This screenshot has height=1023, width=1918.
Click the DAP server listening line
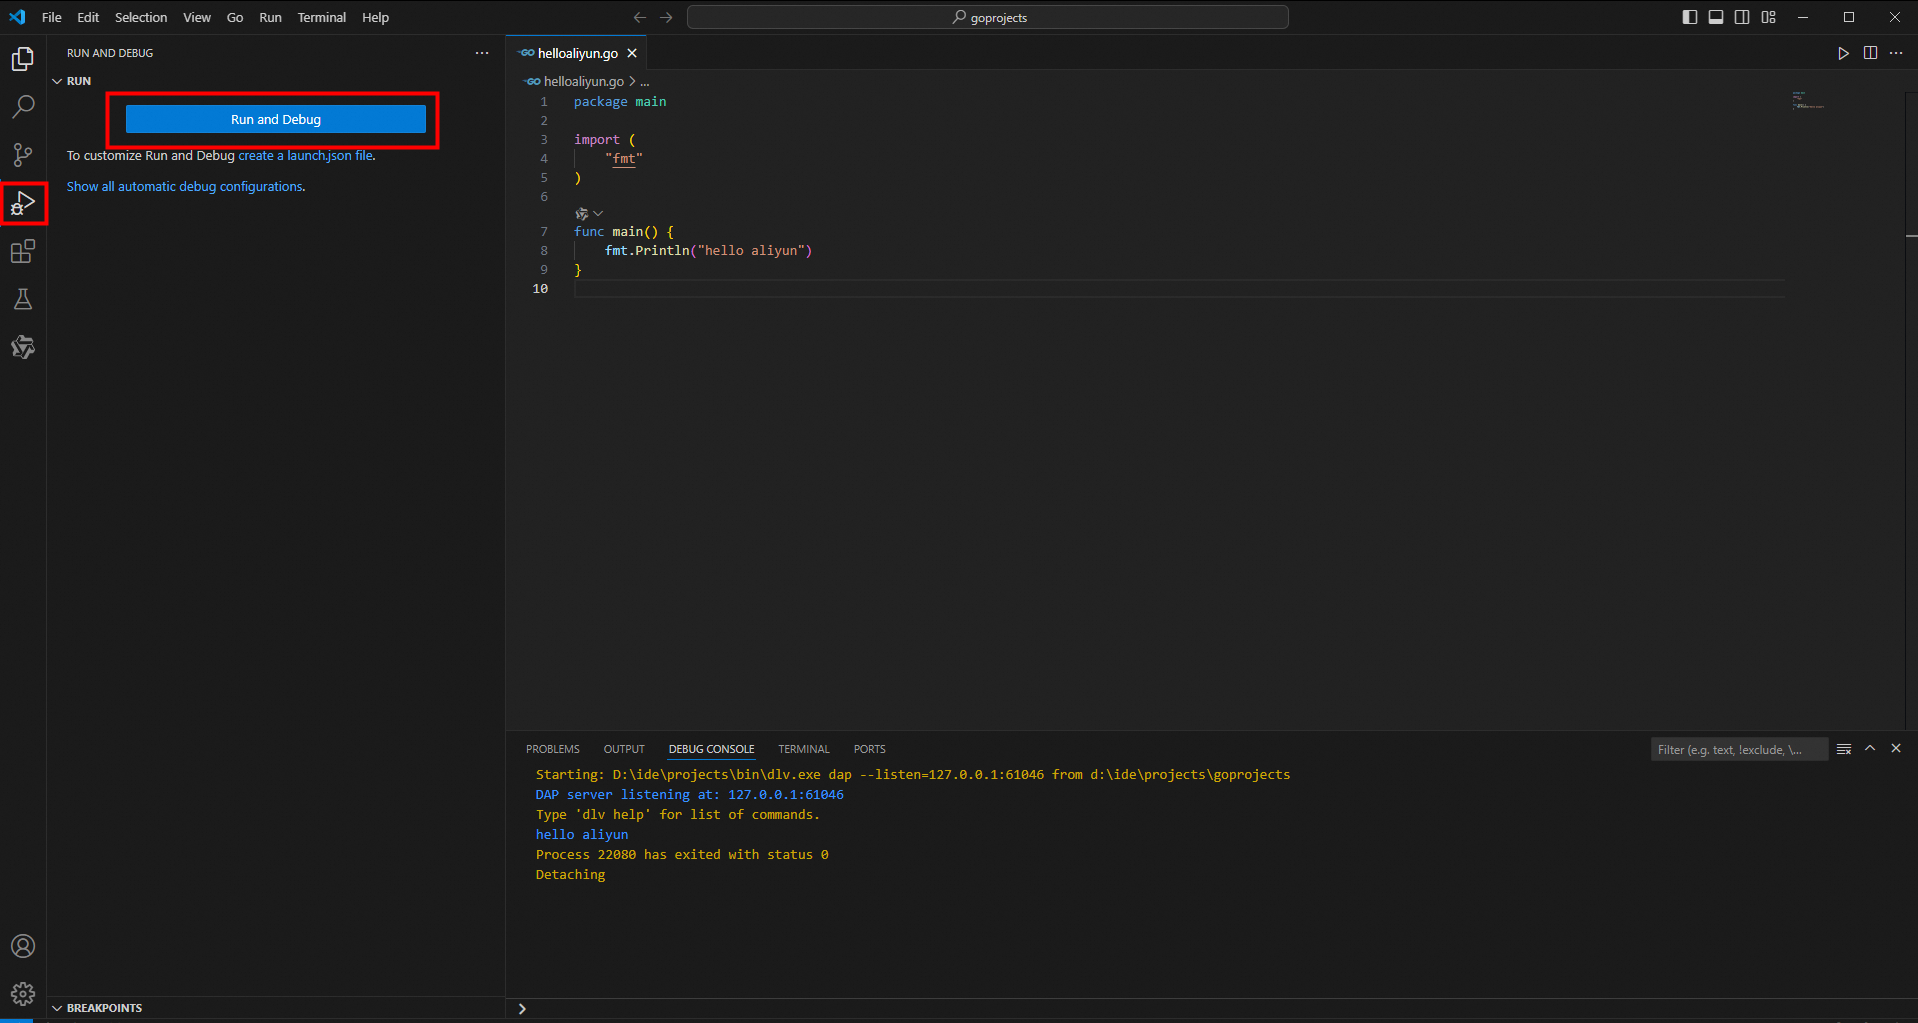pyautogui.click(x=689, y=795)
